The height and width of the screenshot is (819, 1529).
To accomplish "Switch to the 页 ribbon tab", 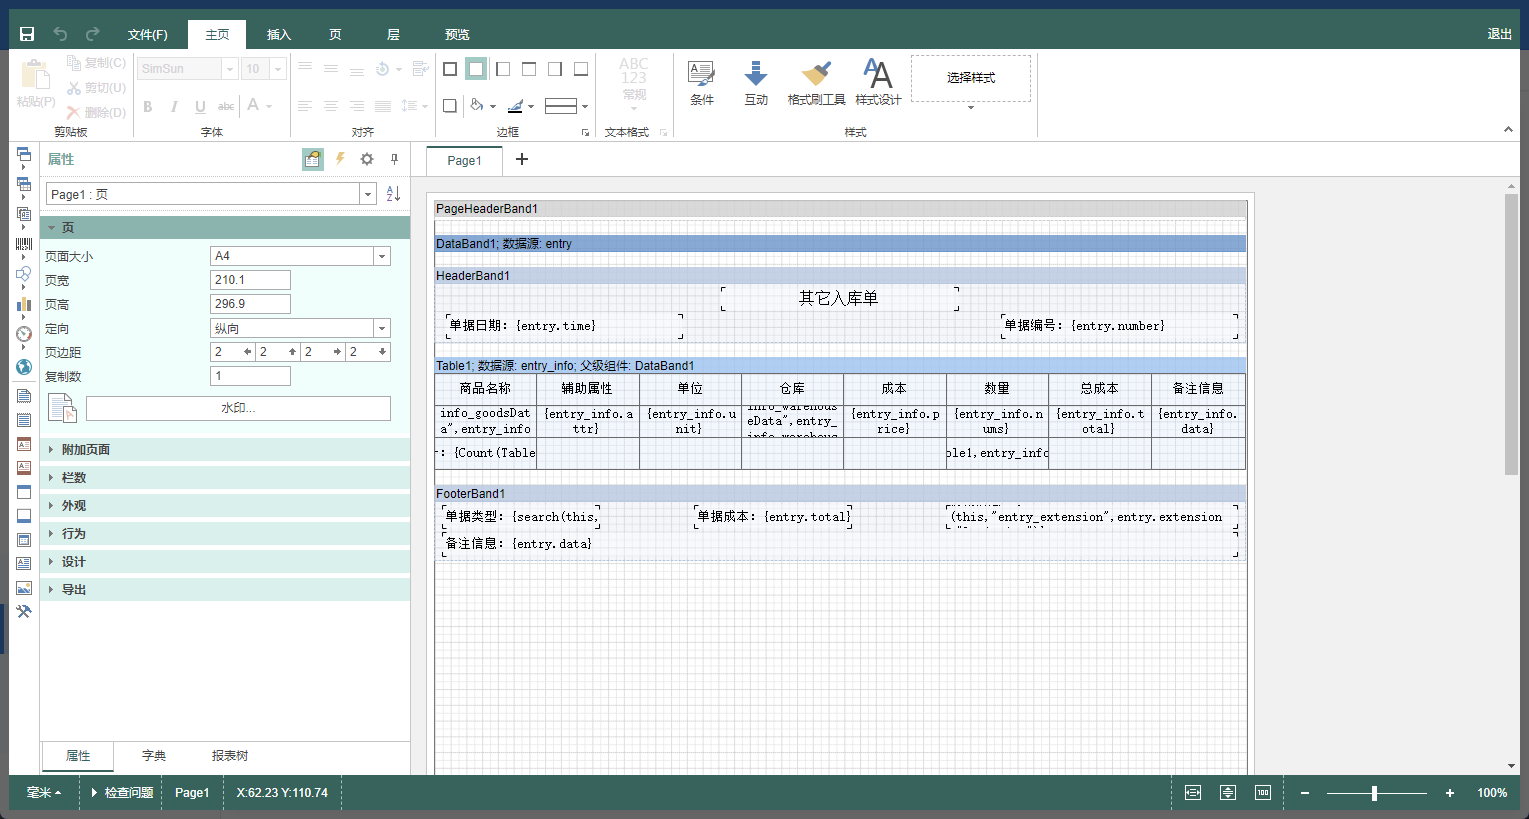I will (335, 34).
